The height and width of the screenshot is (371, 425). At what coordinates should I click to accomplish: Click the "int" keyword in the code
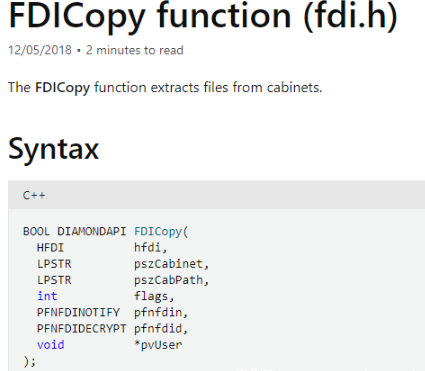click(x=47, y=296)
